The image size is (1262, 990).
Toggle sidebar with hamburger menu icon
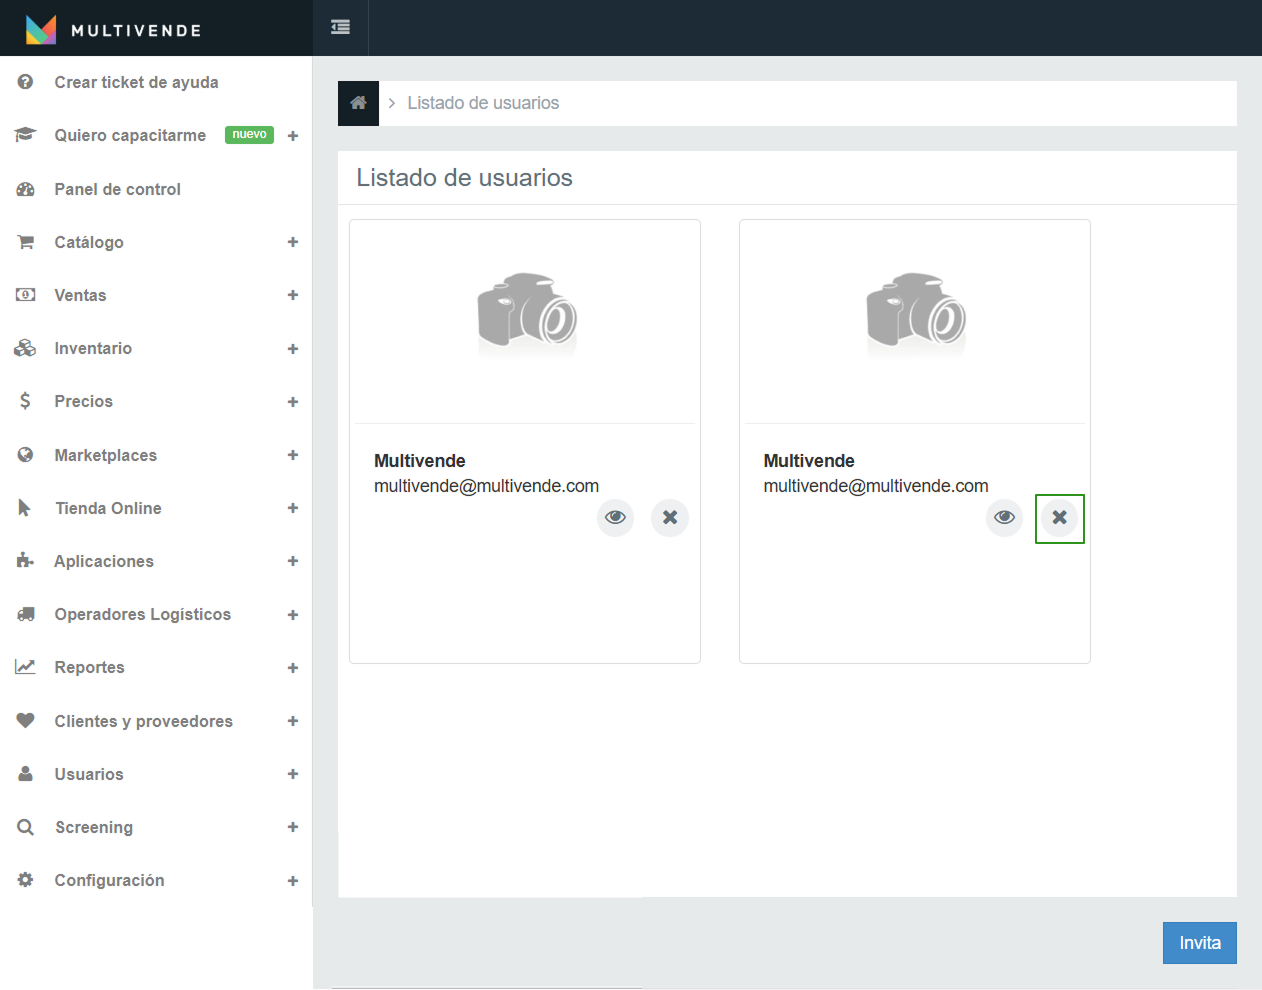[x=340, y=27]
